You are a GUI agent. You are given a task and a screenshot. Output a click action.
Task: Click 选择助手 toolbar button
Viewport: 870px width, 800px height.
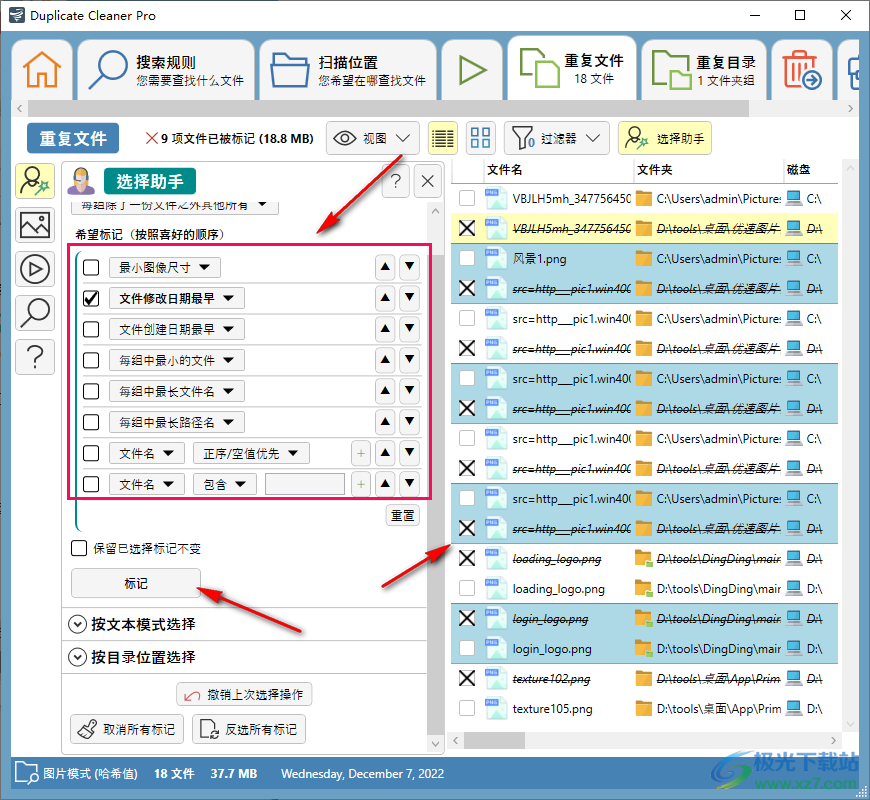(665, 138)
